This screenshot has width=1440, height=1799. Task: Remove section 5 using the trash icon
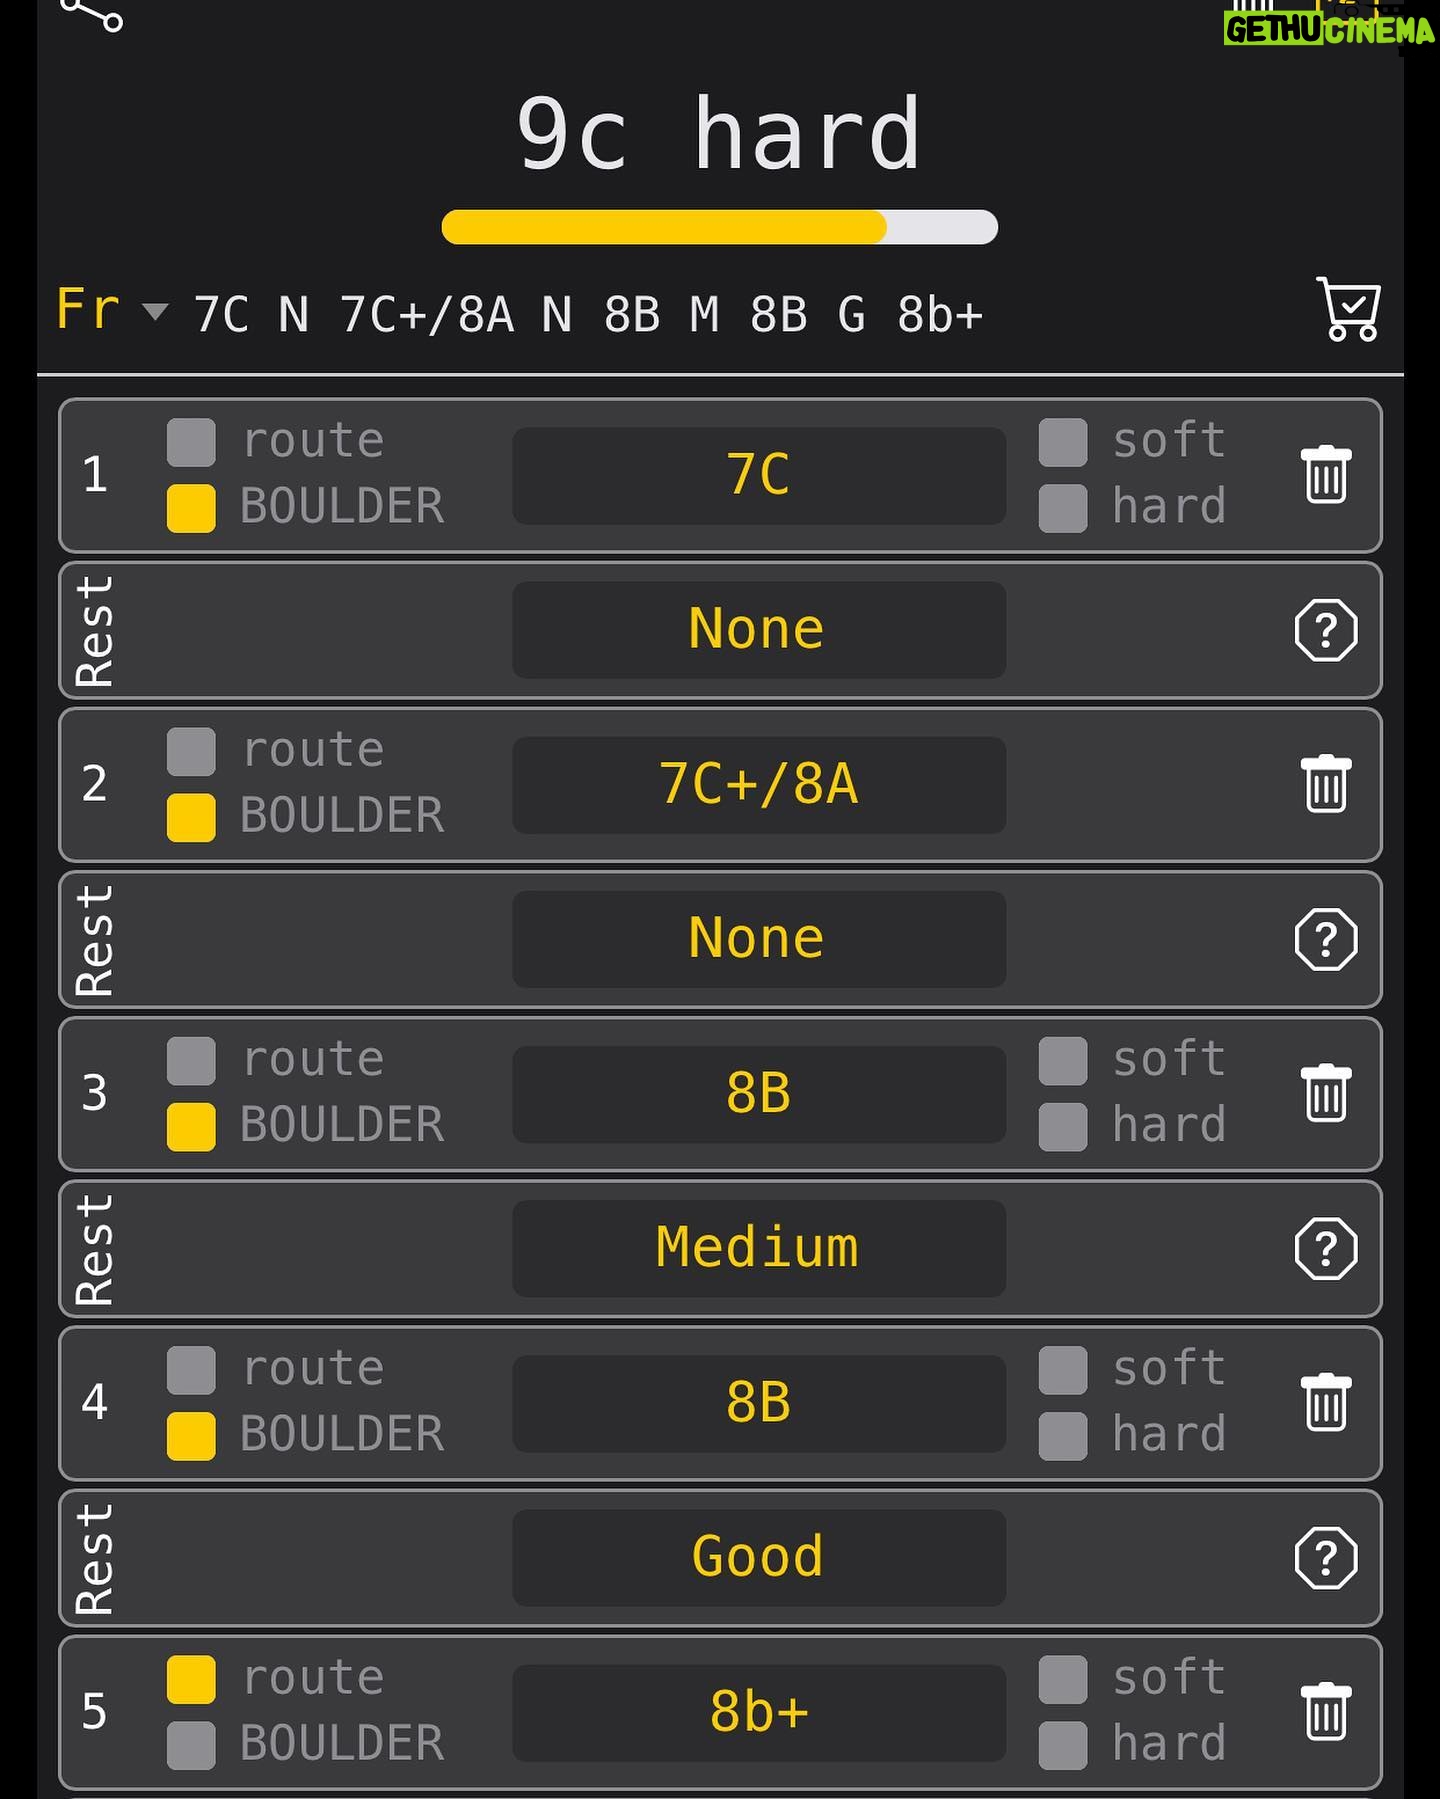(1326, 1711)
